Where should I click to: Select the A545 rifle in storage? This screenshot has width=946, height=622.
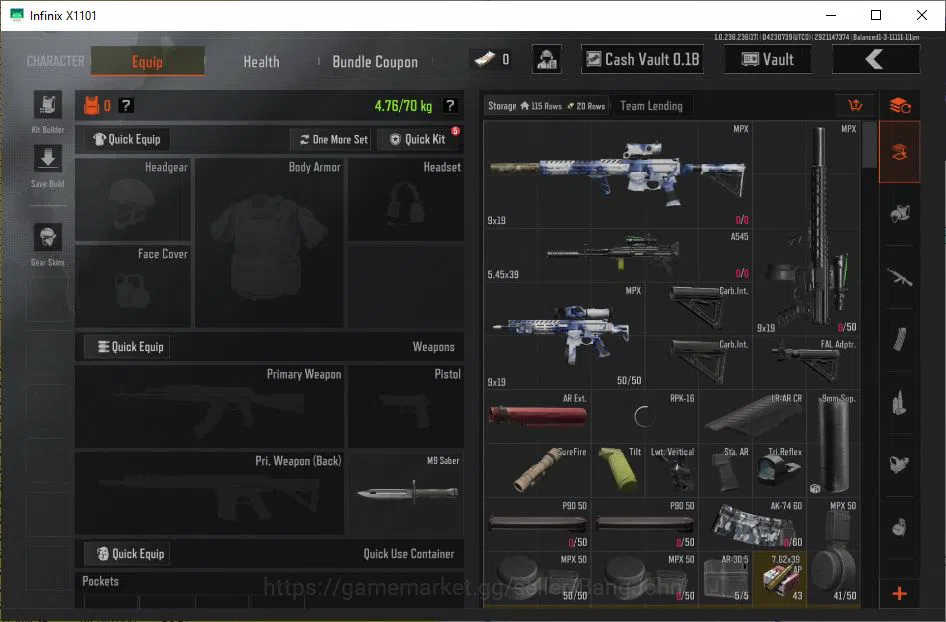tap(618, 255)
